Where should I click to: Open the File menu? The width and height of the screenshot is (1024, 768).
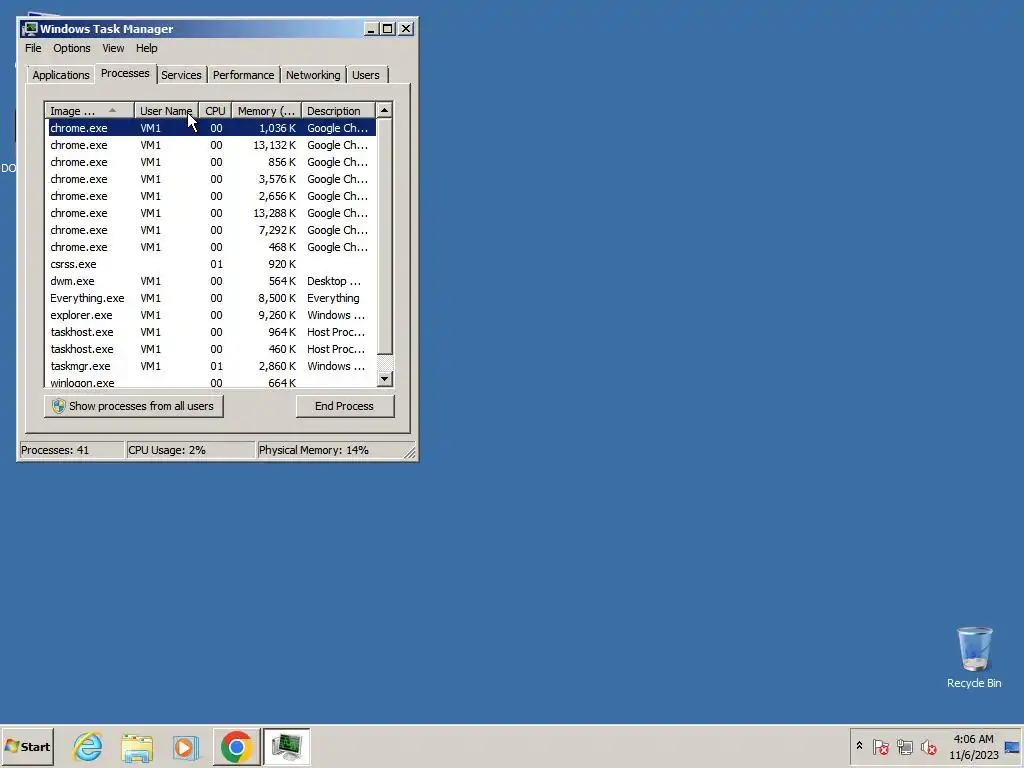click(x=33, y=48)
